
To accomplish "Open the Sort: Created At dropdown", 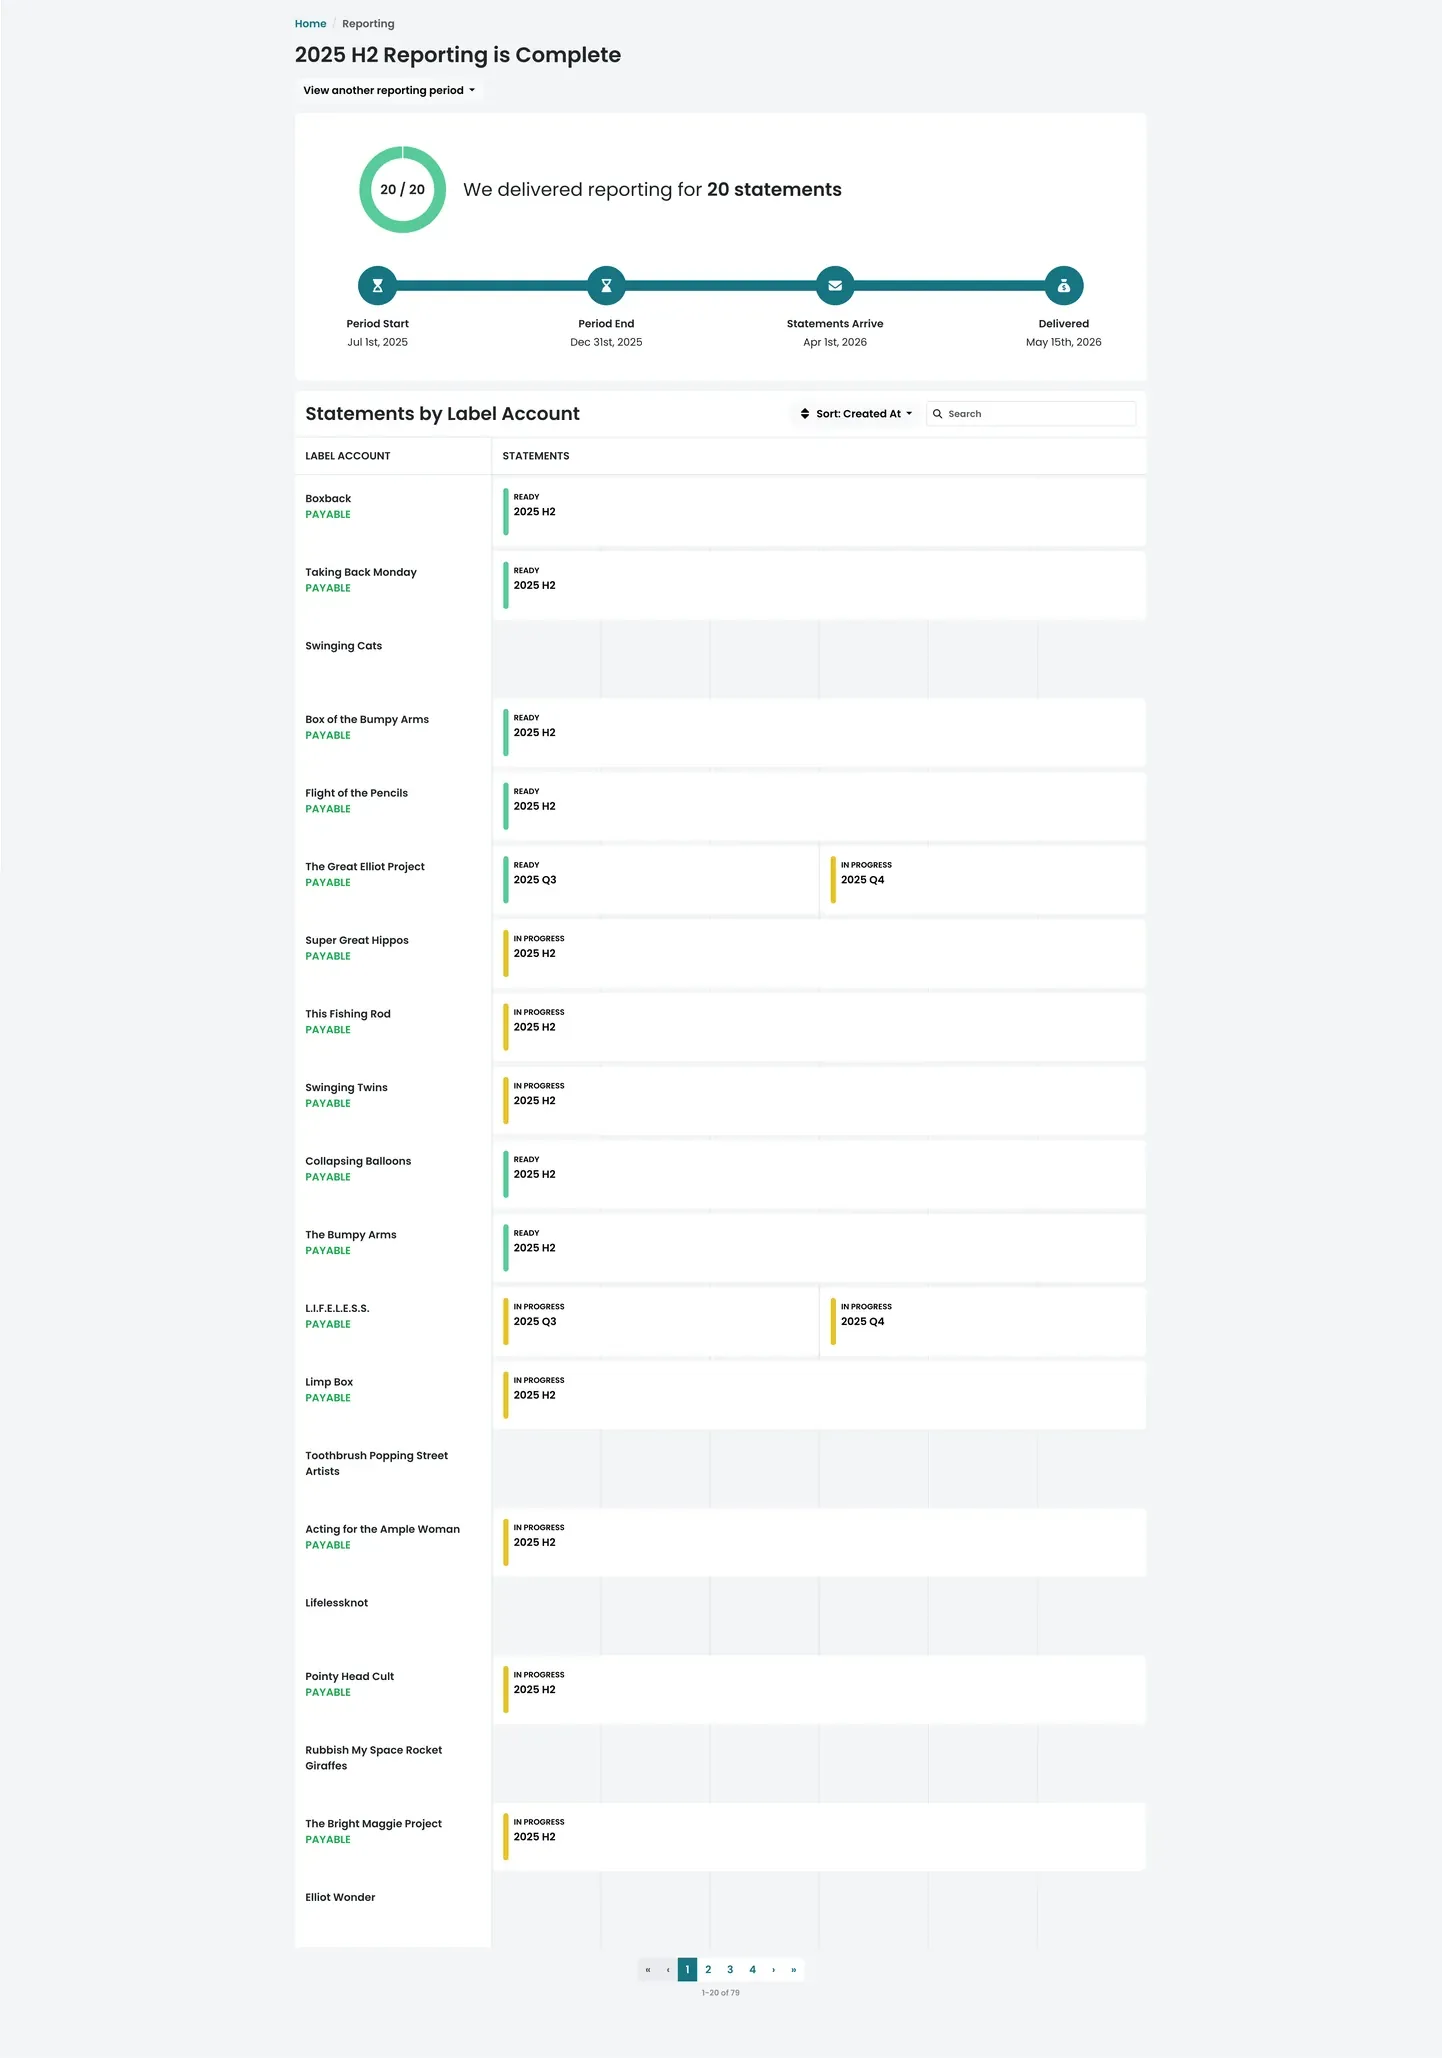I will click(856, 414).
